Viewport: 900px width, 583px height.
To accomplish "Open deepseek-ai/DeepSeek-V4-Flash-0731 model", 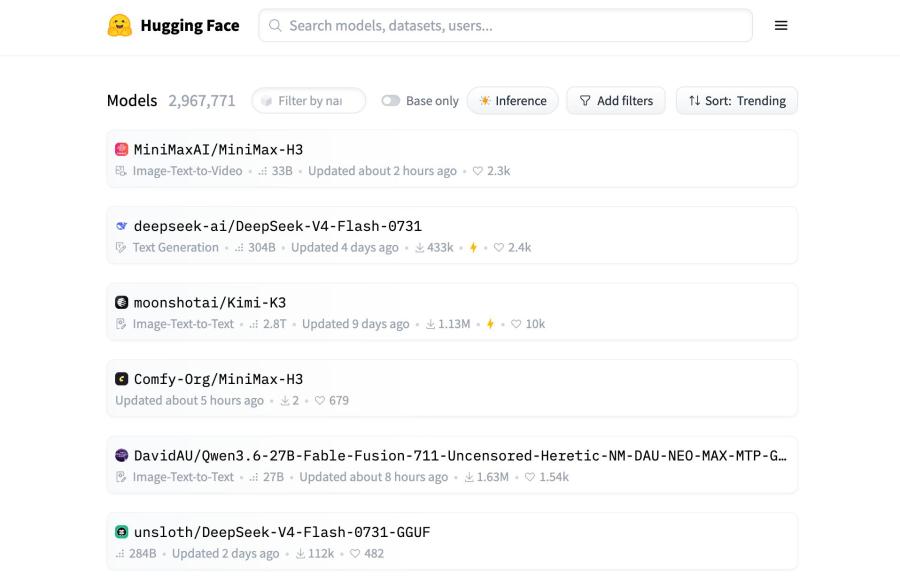I will tap(277, 226).
